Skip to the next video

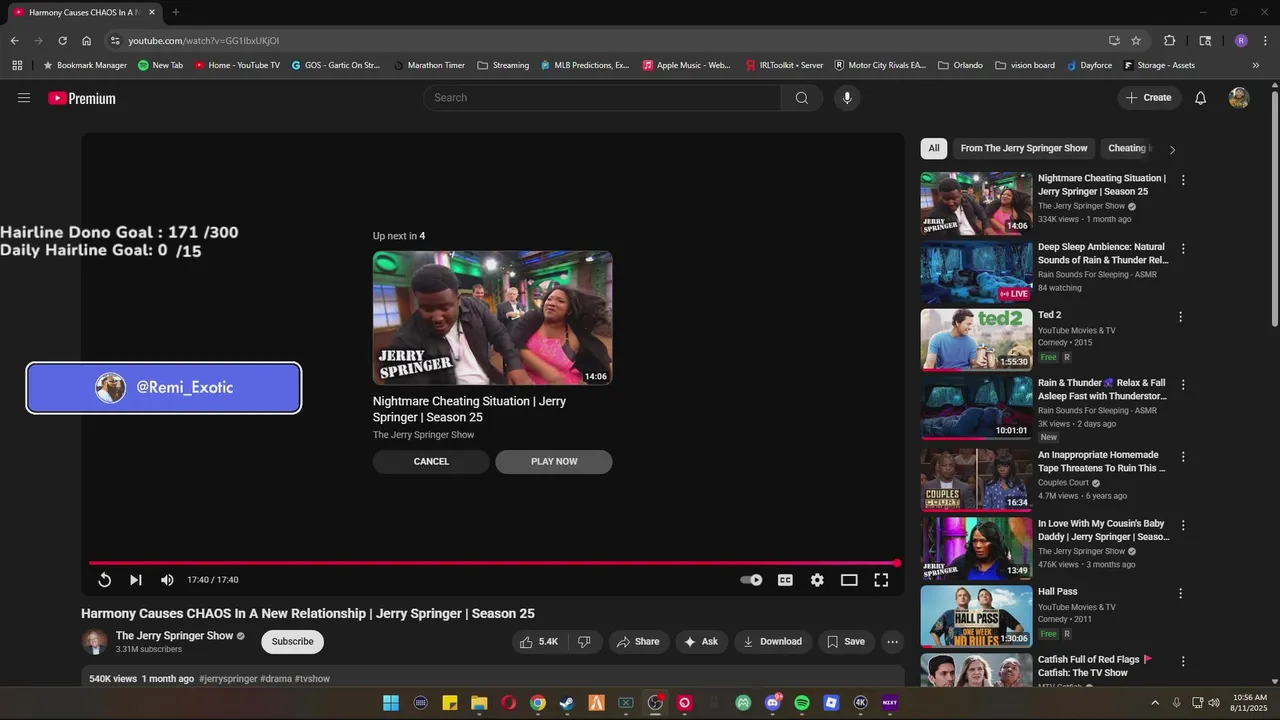tap(136, 580)
